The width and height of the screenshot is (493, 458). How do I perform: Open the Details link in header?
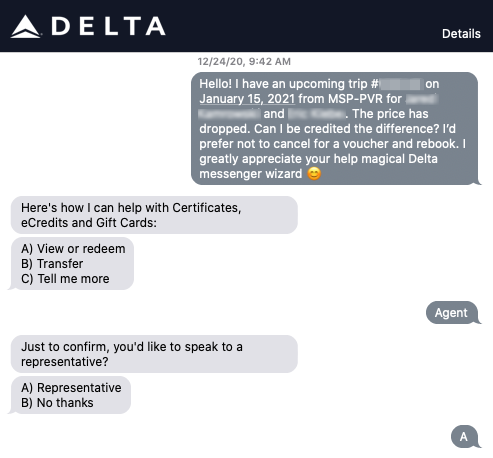coord(461,34)
